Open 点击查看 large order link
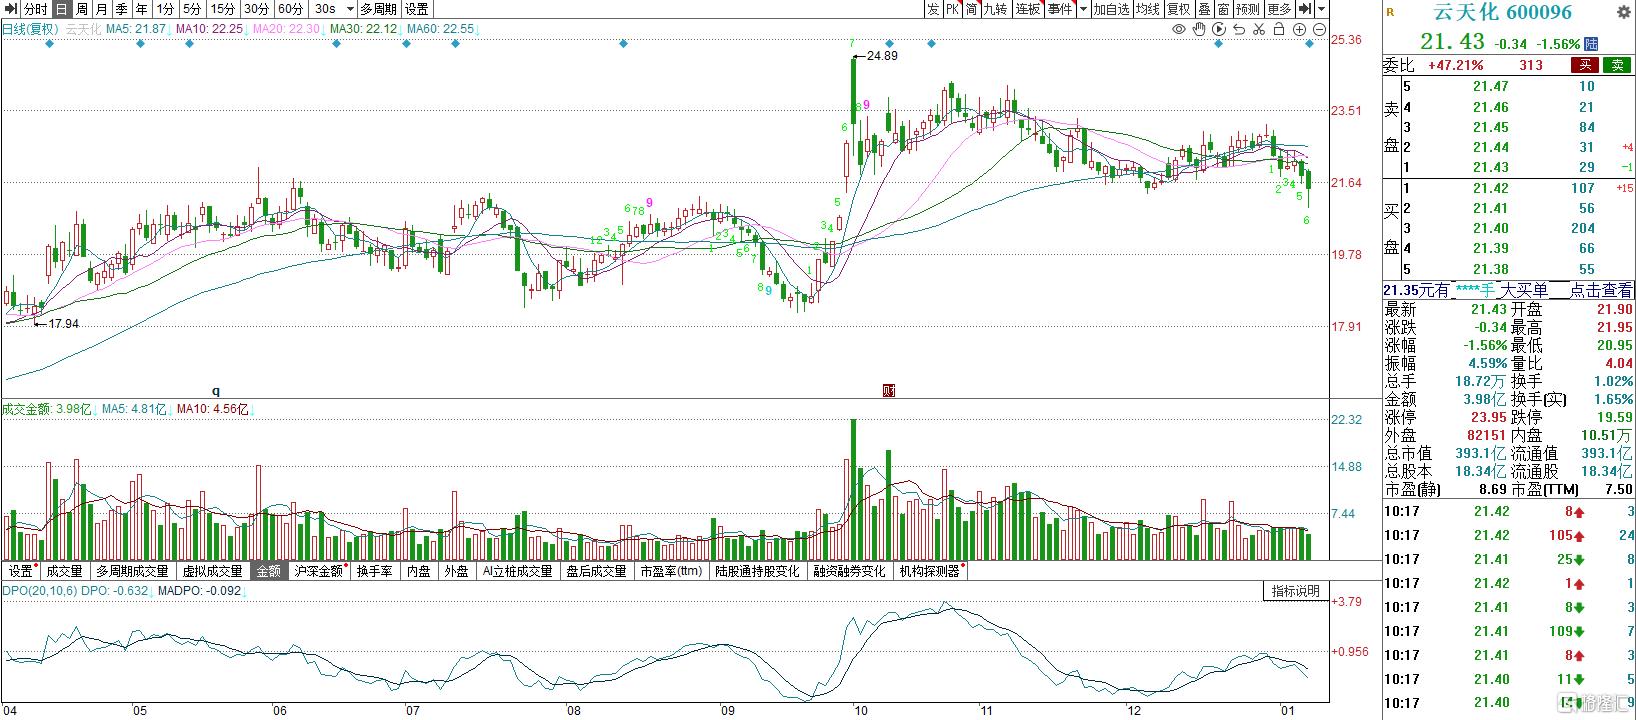 pos(1600,290)
